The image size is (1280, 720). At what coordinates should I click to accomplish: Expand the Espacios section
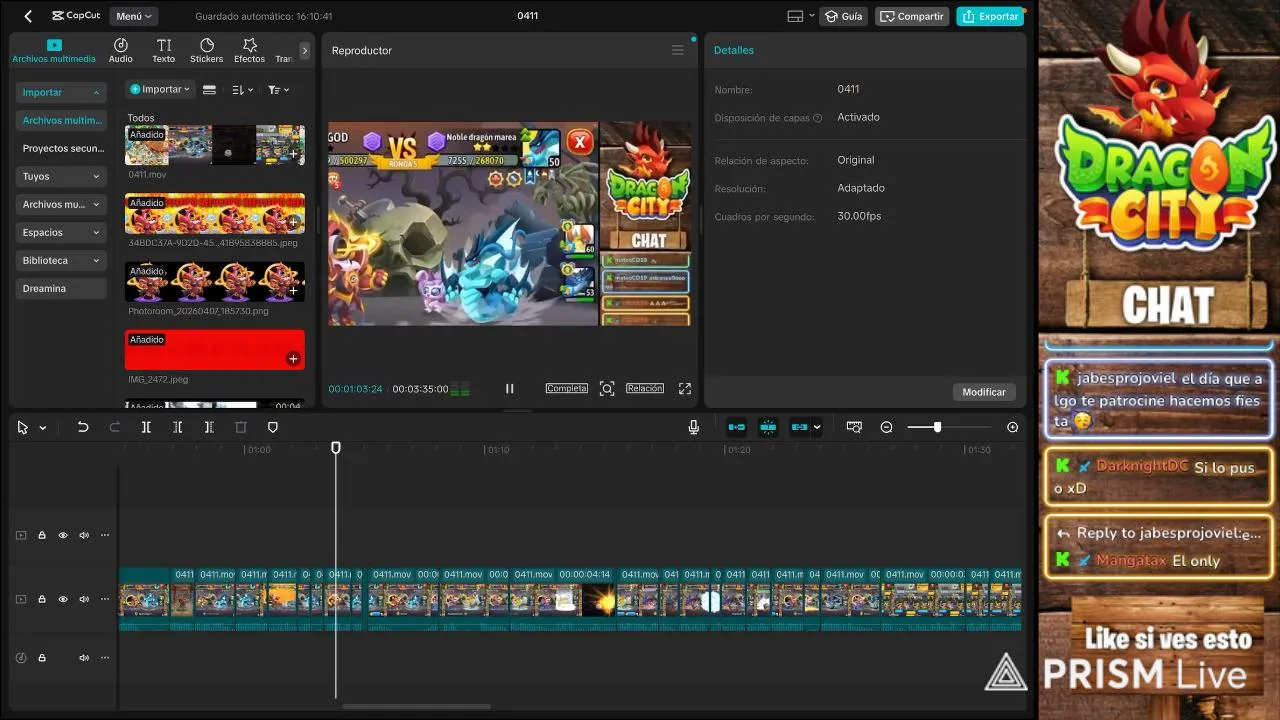62,232
